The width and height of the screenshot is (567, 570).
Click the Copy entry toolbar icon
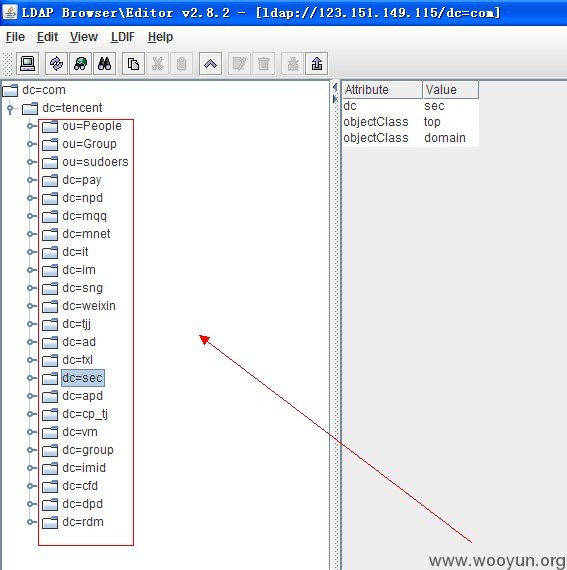(133, 64)
